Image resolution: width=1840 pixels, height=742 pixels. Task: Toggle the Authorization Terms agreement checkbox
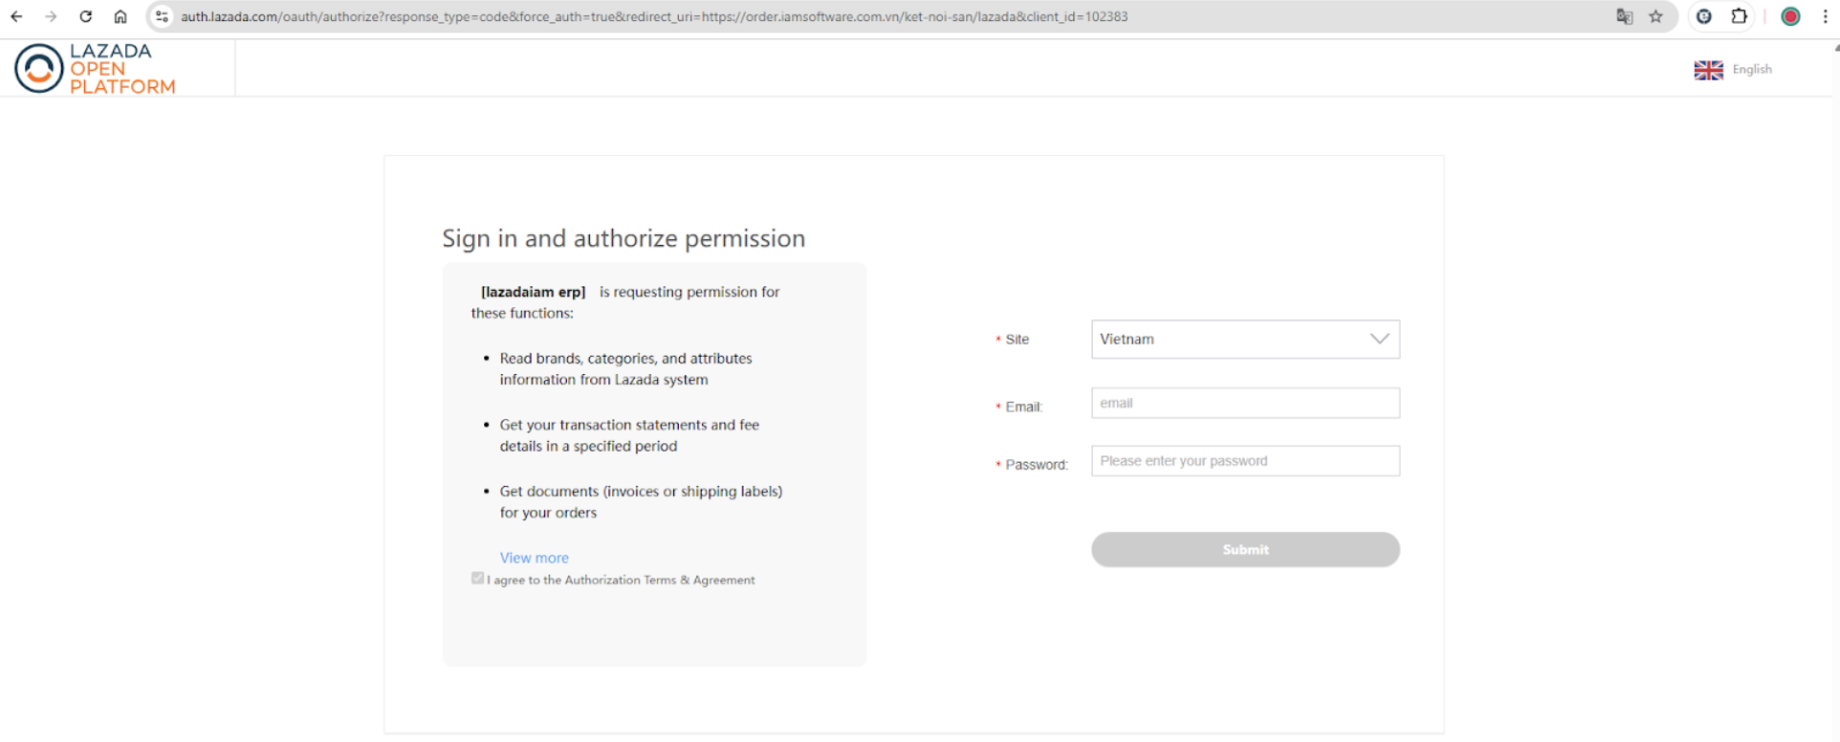pyautogui.click(x=478, y=578)
